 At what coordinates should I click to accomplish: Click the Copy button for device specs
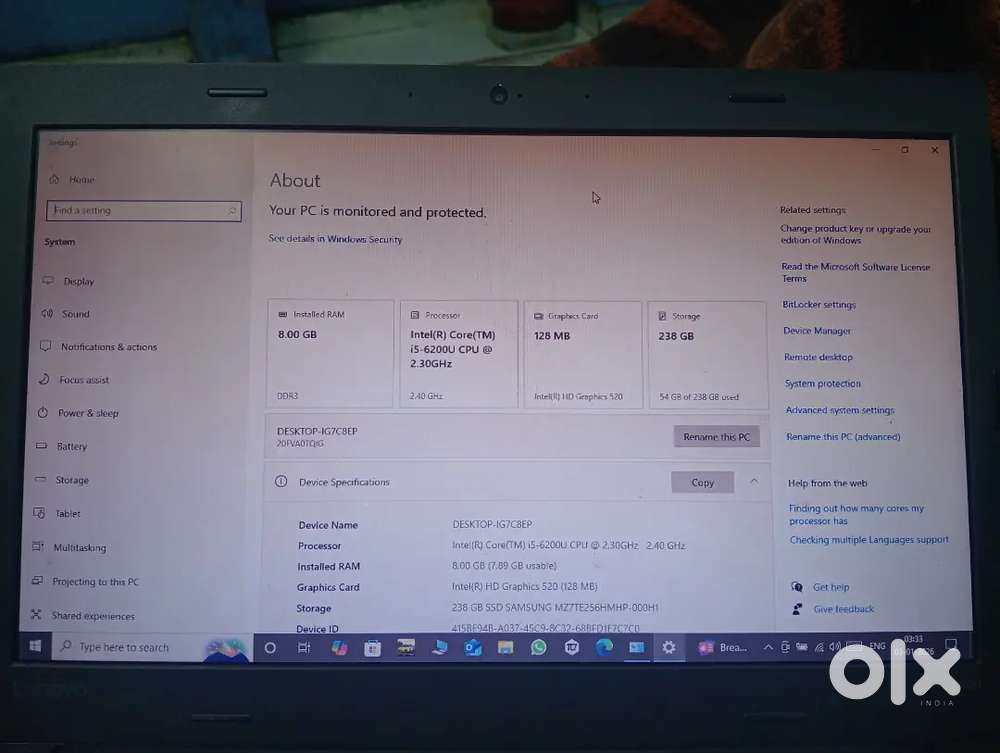click(702, 482)
